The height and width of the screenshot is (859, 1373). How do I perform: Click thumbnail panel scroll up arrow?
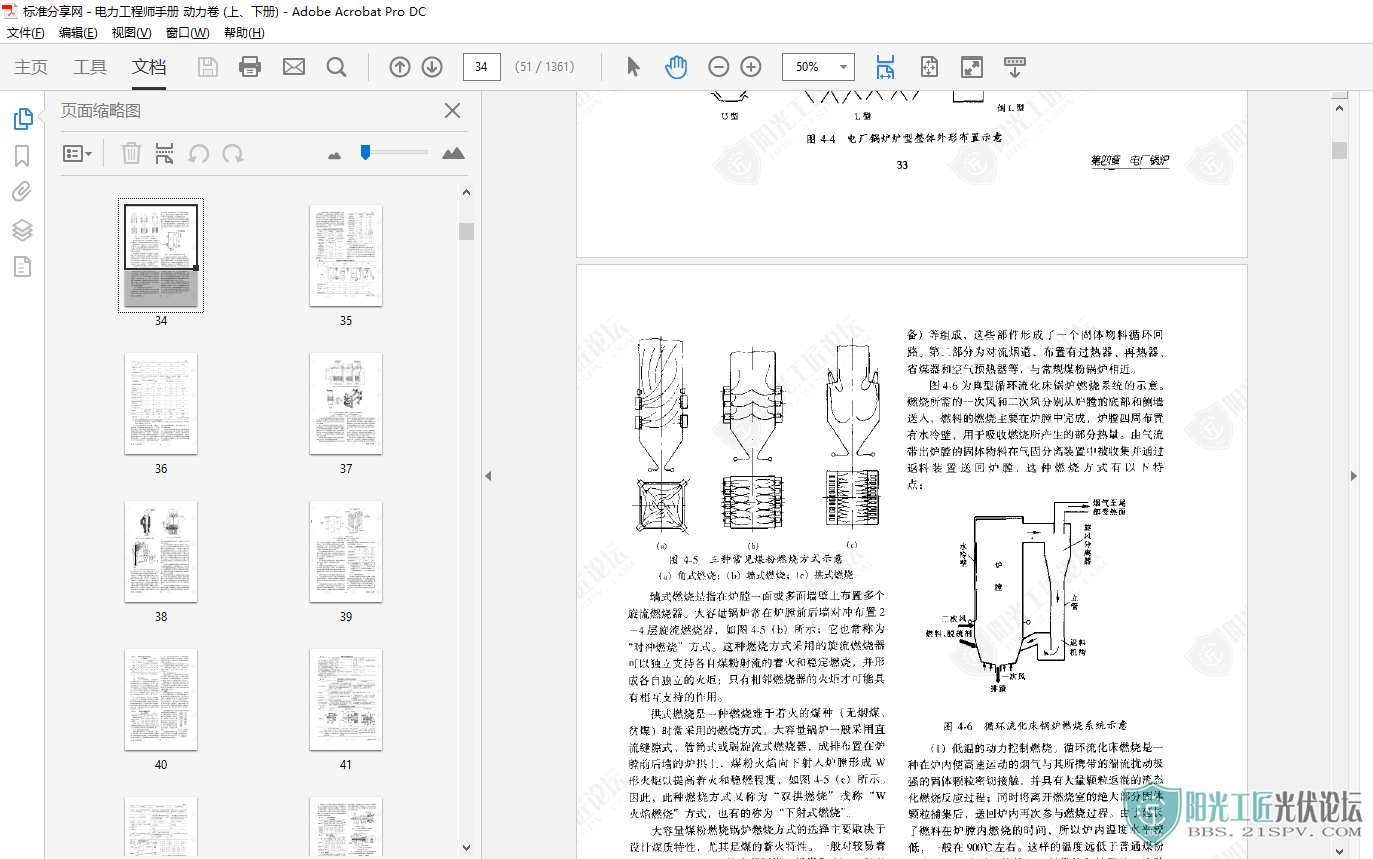point(466,192)
